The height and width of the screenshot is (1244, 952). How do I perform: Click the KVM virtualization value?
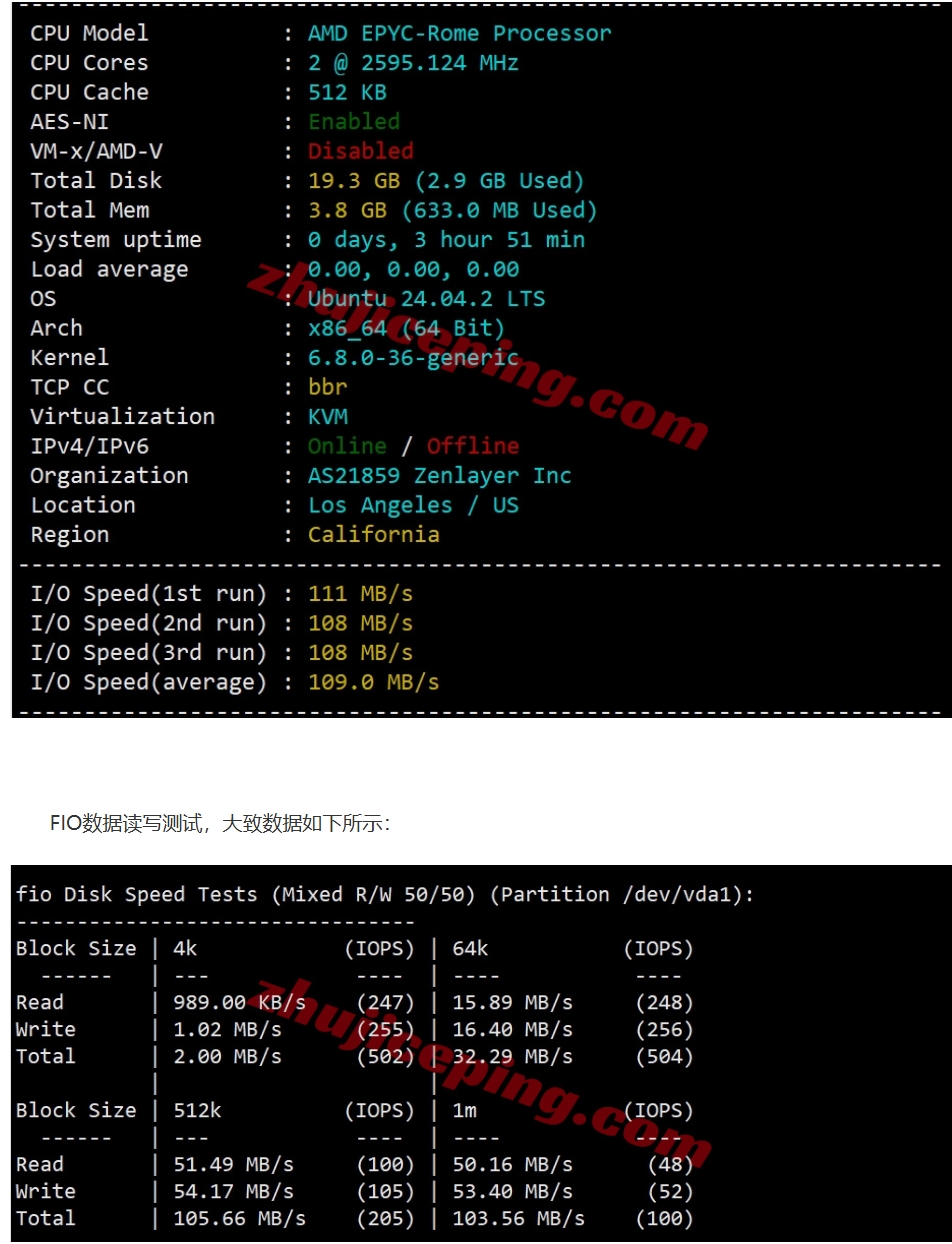[x=328, y=417]
